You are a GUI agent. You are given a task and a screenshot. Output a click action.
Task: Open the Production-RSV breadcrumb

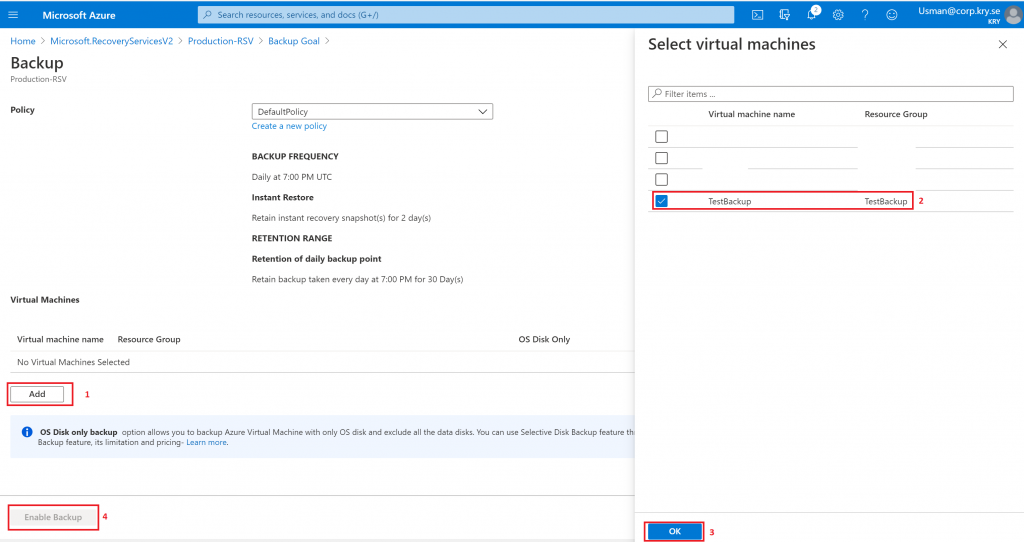click(221, 40)
